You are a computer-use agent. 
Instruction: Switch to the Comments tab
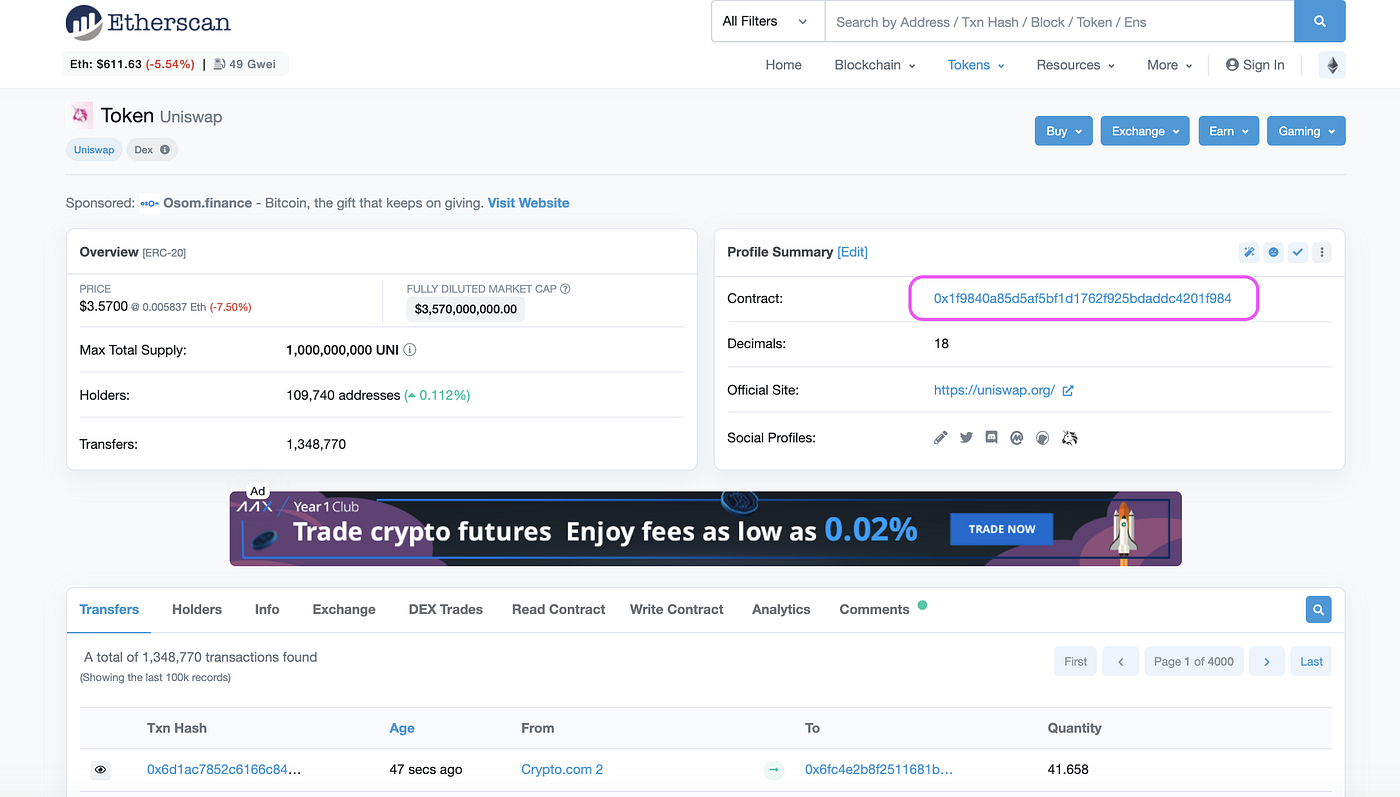(874, 609)
